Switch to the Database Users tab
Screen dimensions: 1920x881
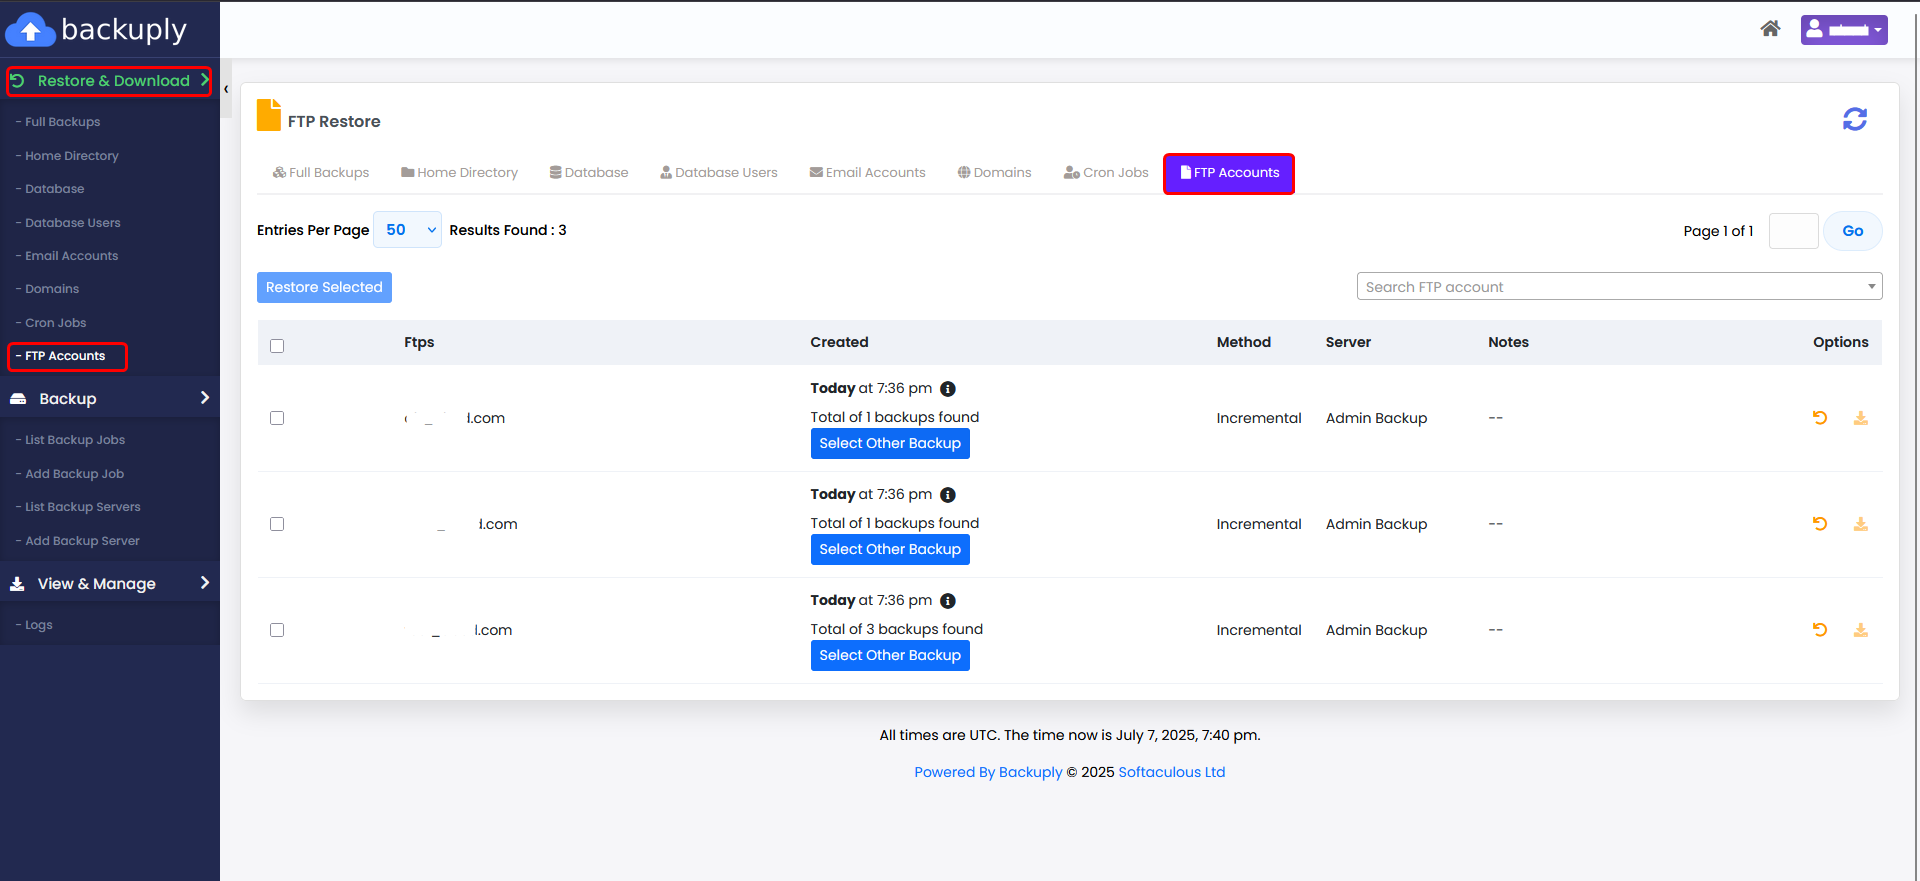pos(719,173)
